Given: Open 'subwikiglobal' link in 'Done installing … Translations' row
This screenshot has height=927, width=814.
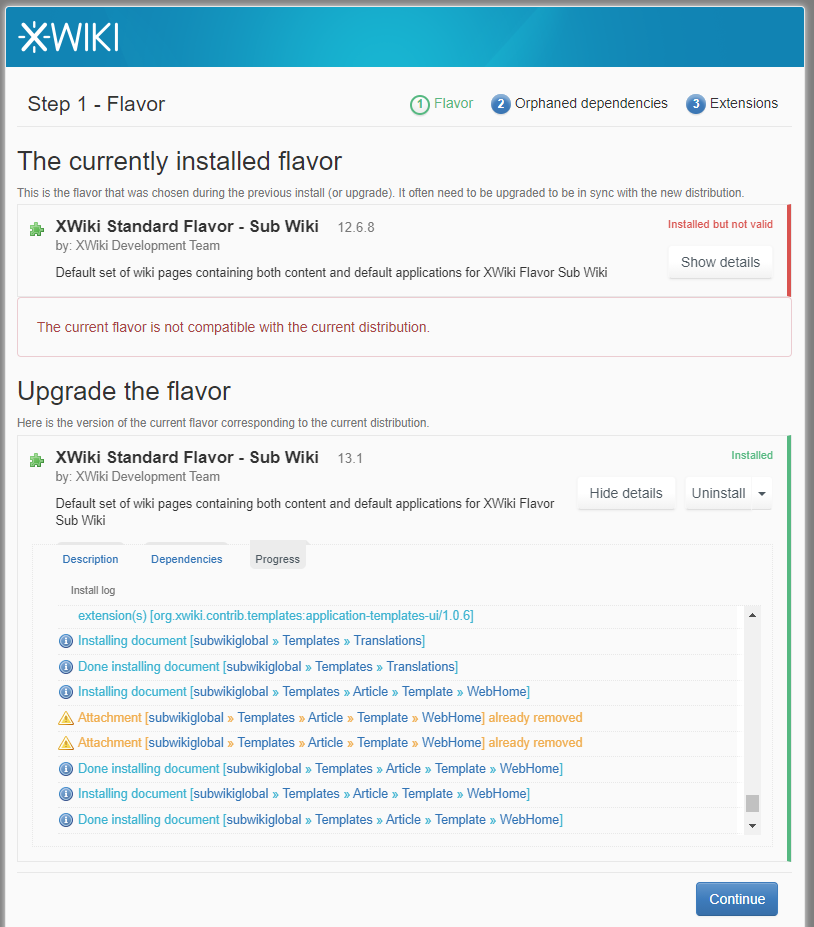Looking at the screenshot, I should (x=264, y=667).
